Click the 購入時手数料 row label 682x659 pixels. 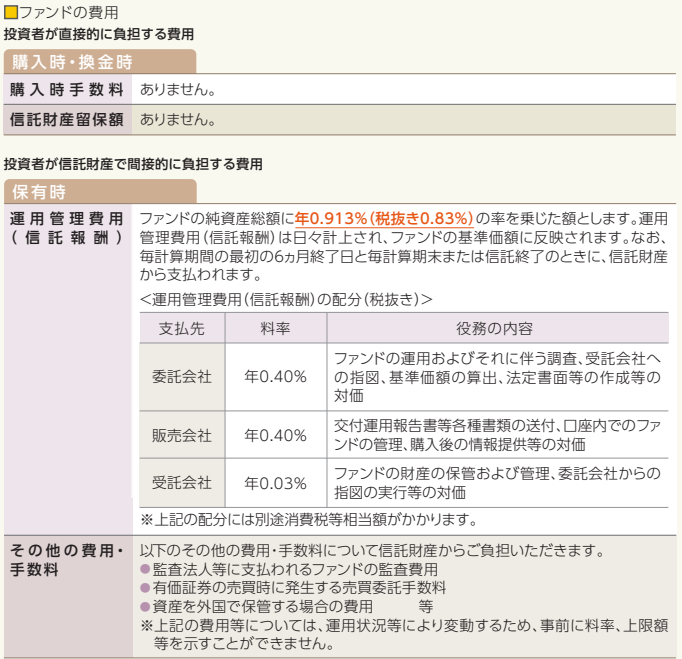point(67,90)
